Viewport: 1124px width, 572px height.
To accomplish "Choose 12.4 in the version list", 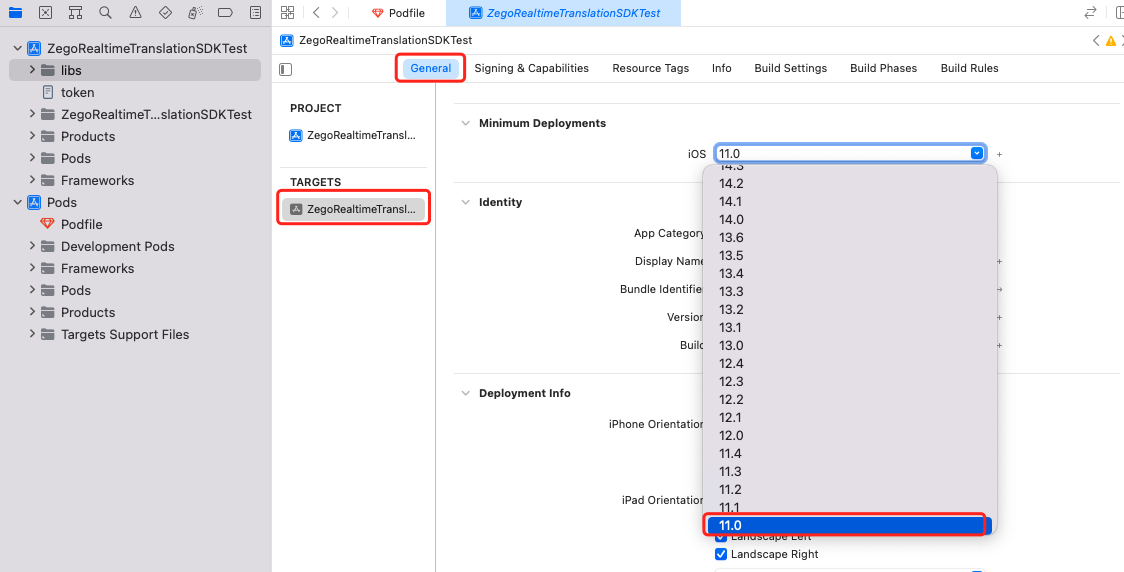I will point(850,363).
